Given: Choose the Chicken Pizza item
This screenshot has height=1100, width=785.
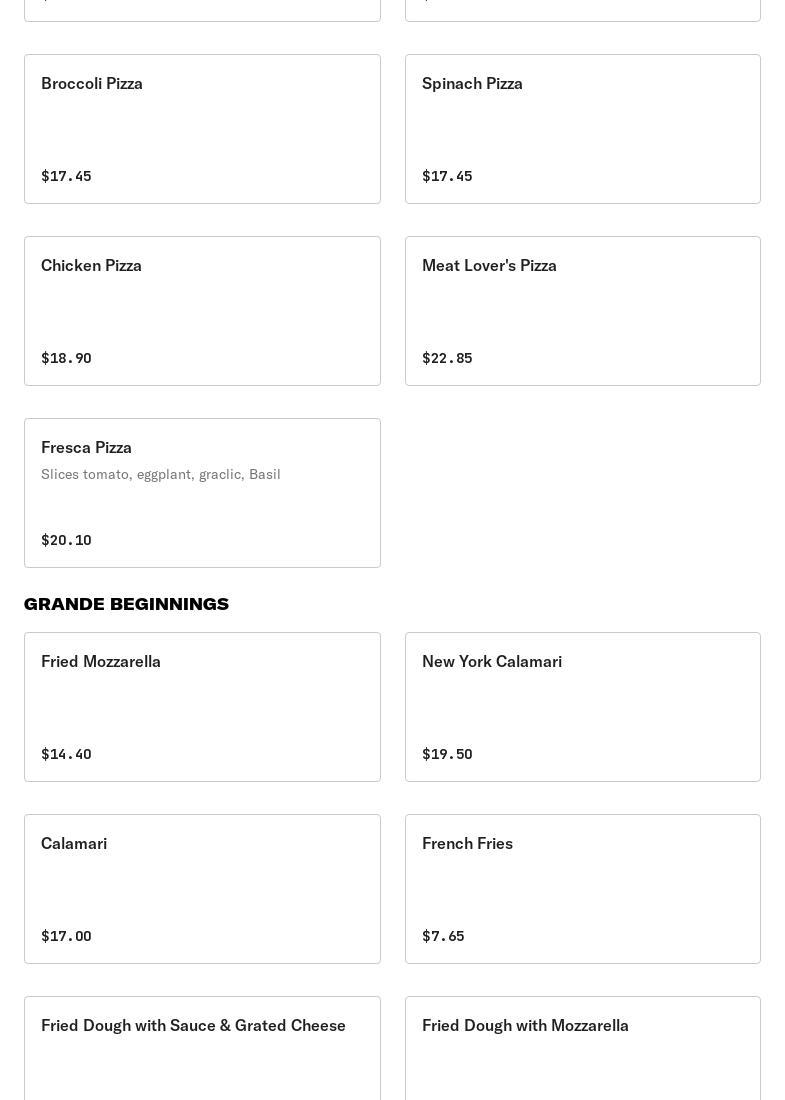Looking at the screenshot, I should coord(202,311).
